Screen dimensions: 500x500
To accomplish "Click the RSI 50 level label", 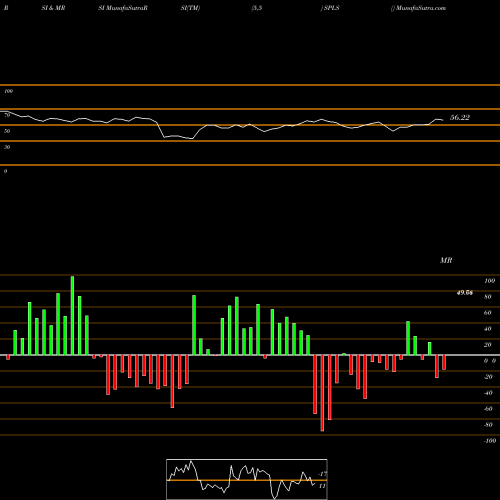I will tap(7, 131).
